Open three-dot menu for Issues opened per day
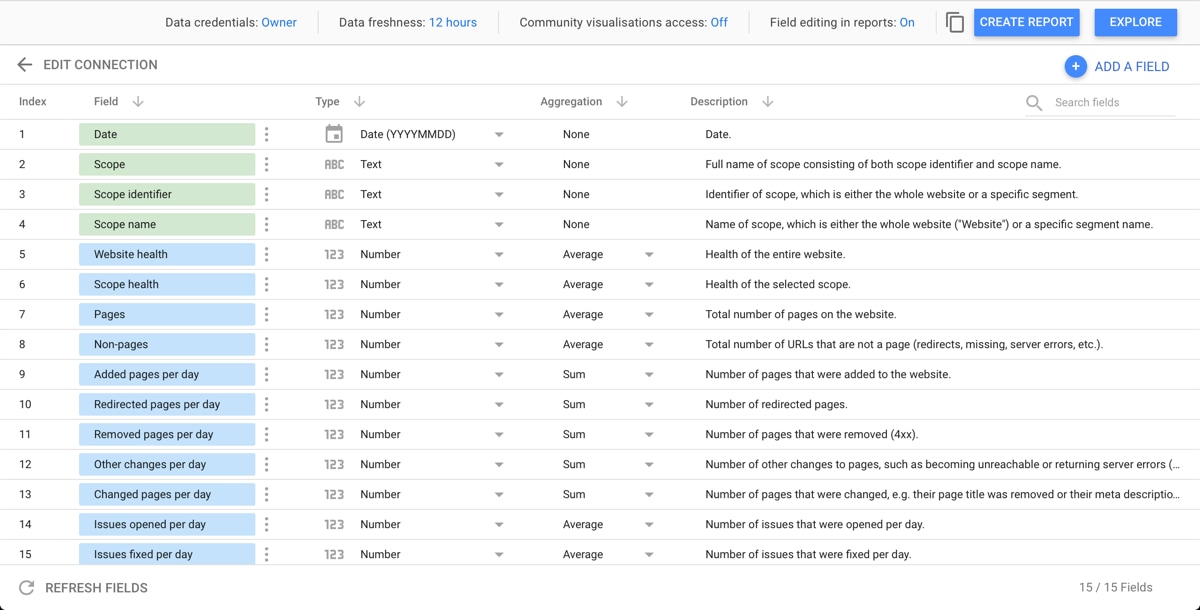1200x610 pixels. (267, 524)
